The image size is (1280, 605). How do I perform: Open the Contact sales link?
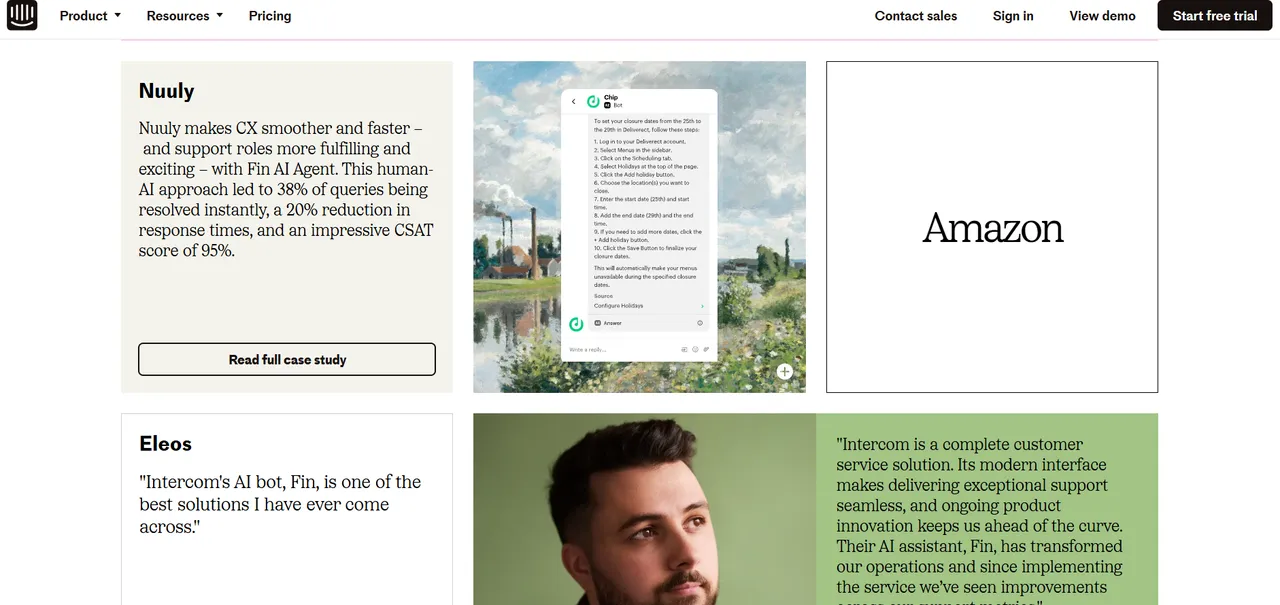[x=916, y=15]
